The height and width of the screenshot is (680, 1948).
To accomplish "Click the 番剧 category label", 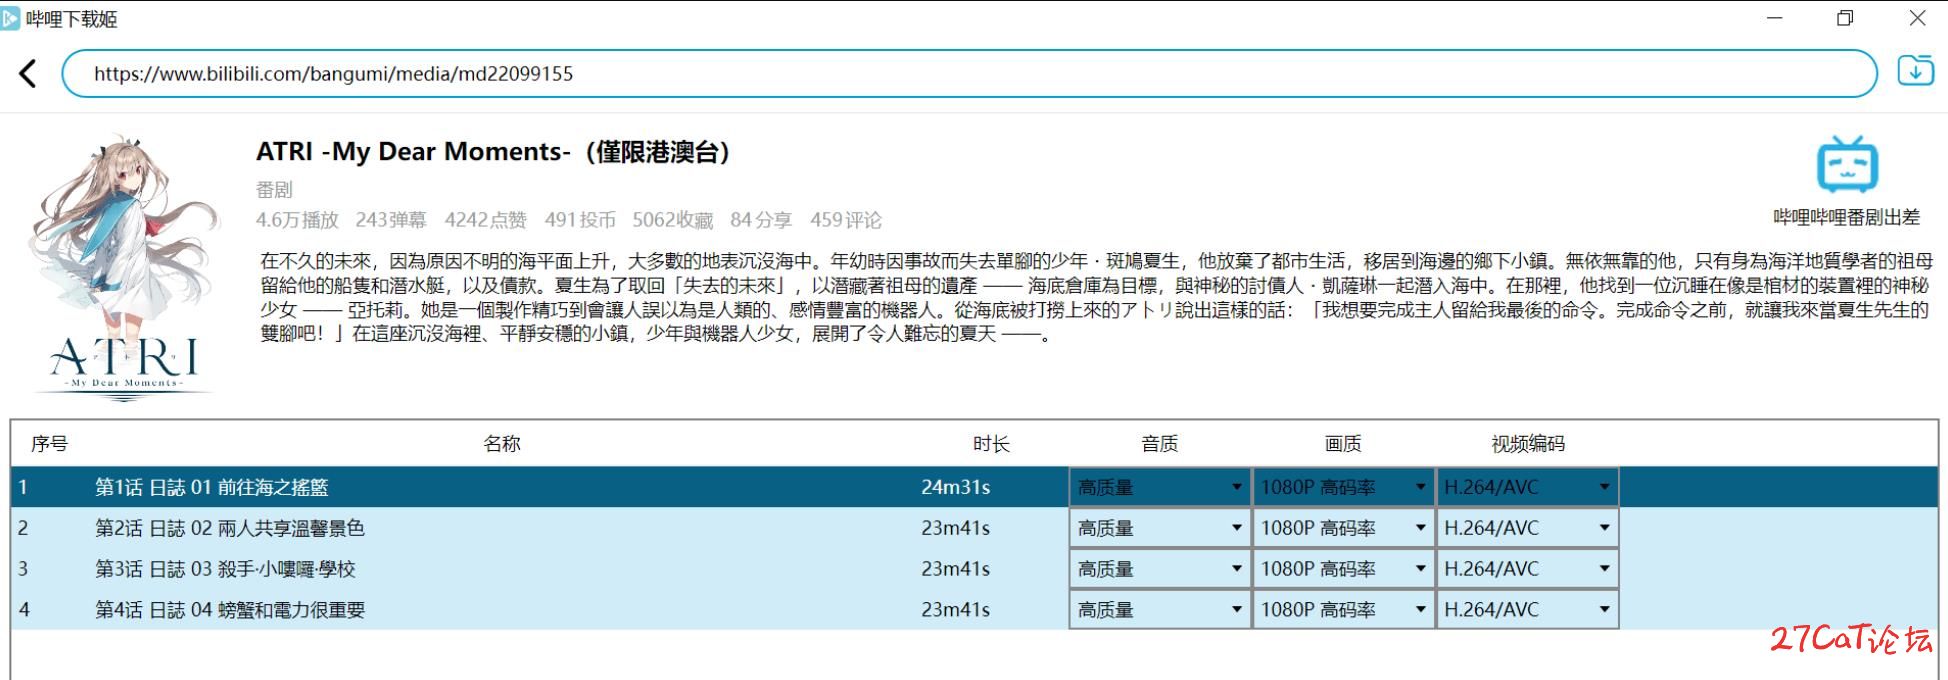I will click(274, 189).
